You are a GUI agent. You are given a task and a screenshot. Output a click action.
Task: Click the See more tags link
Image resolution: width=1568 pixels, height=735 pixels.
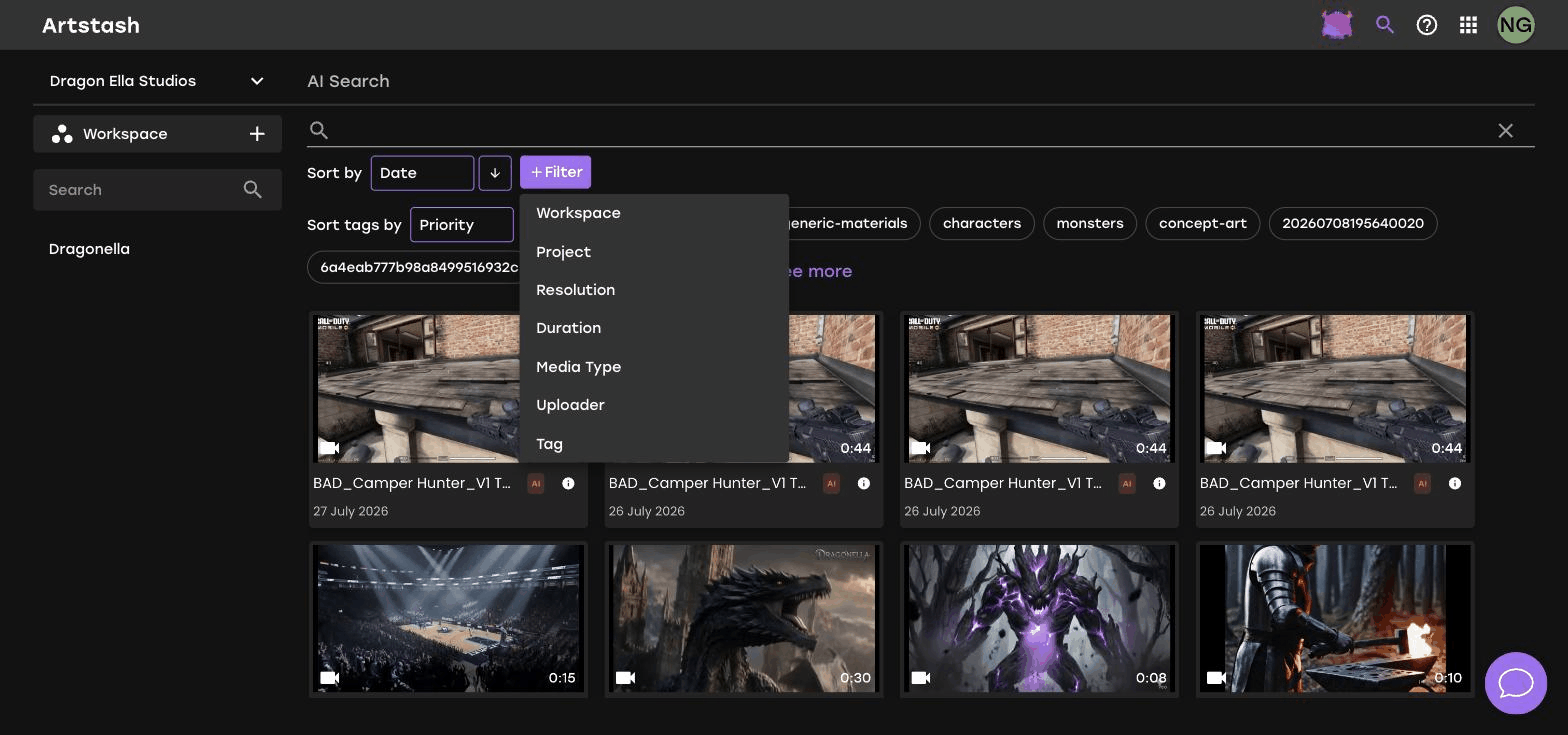[819, 271]
